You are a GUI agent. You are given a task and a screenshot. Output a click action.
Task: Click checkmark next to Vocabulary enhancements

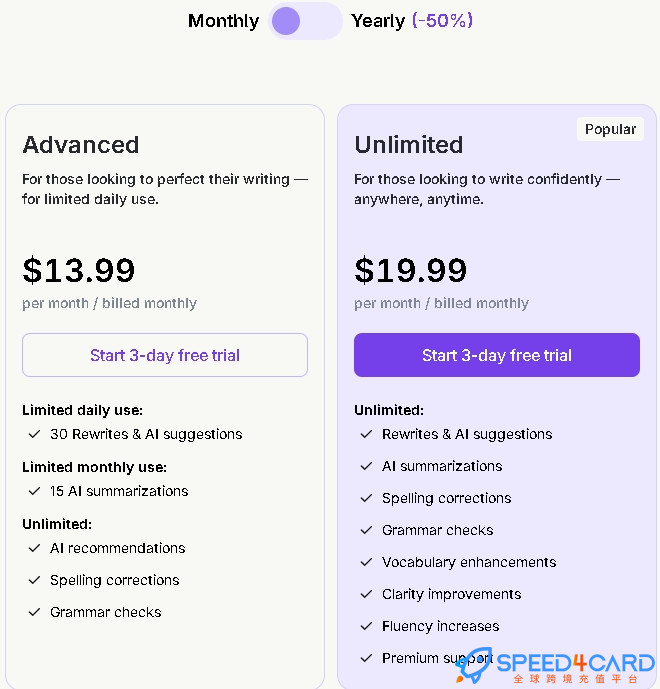click(x=366, y=562)
